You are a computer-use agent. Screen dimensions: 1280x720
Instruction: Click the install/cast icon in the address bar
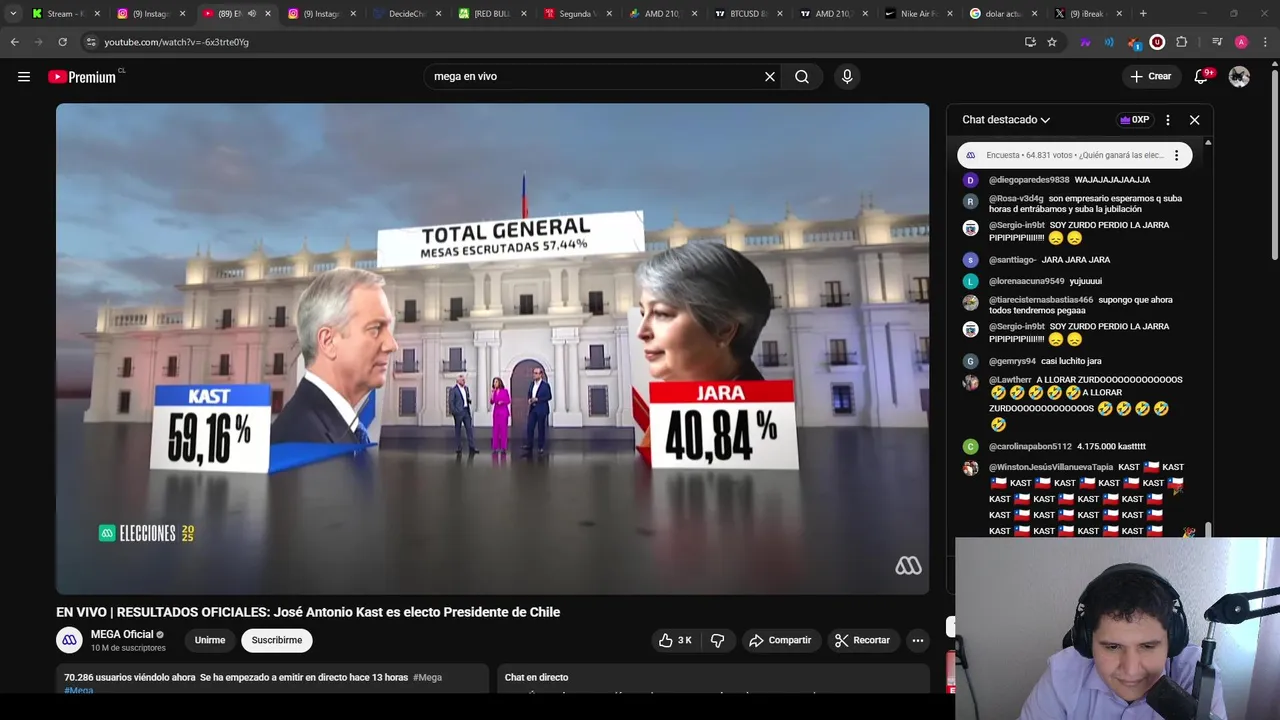pos(1030,42)
